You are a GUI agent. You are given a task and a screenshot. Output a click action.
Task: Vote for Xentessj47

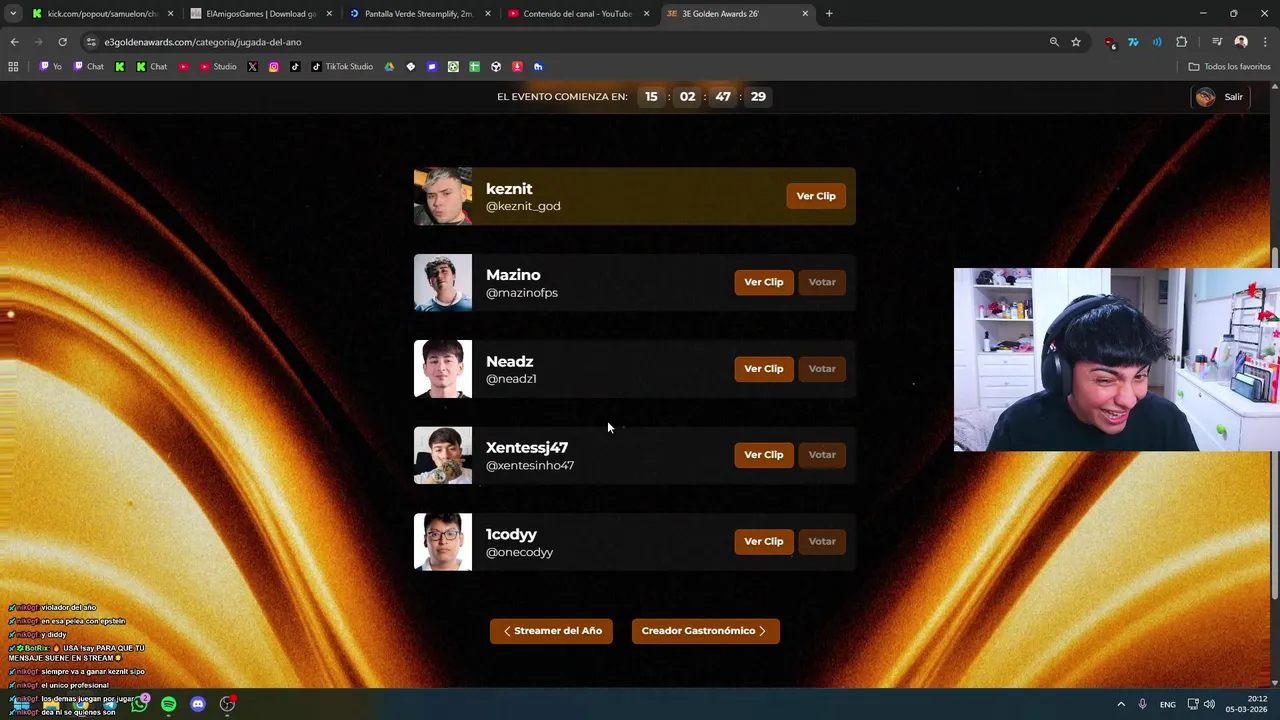point(822,455)
